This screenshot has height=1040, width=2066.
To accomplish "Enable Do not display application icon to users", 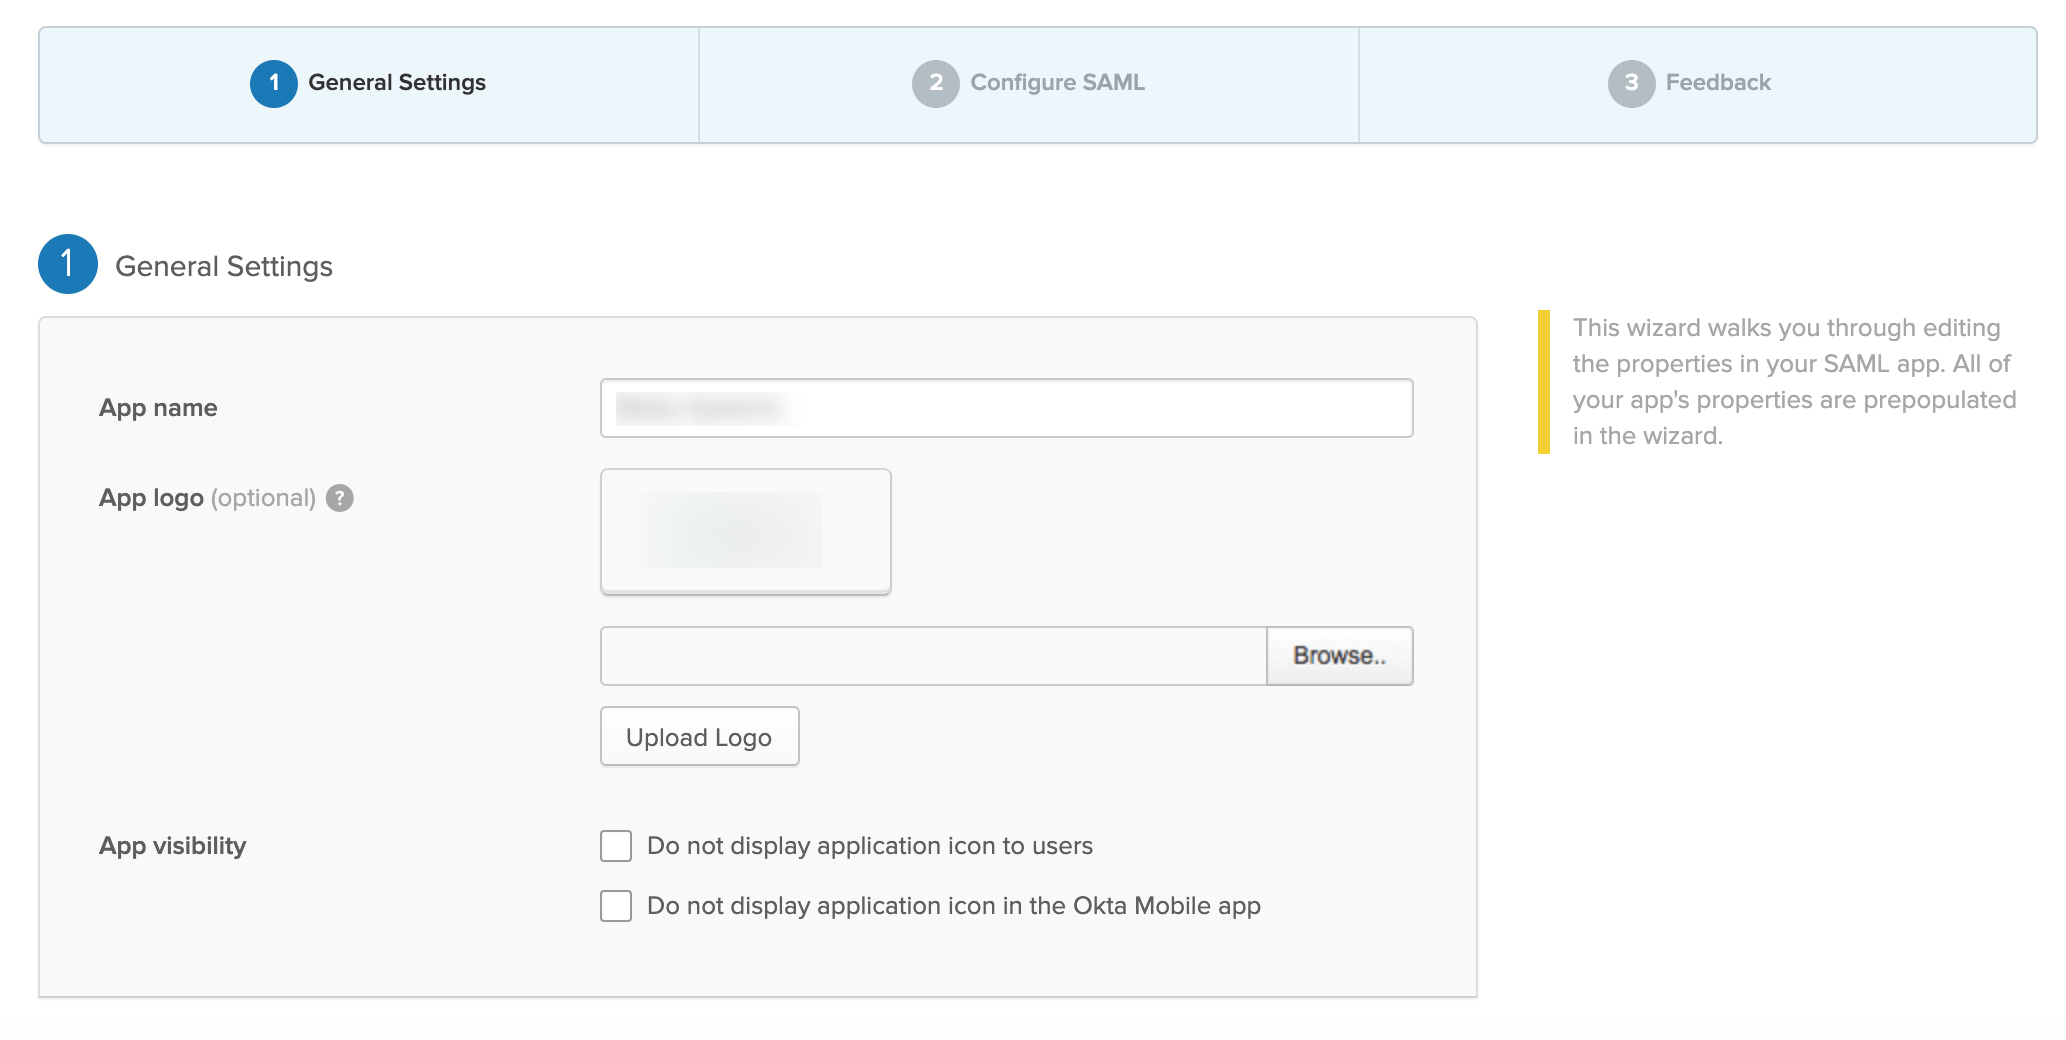I will (x=616, y=846).
